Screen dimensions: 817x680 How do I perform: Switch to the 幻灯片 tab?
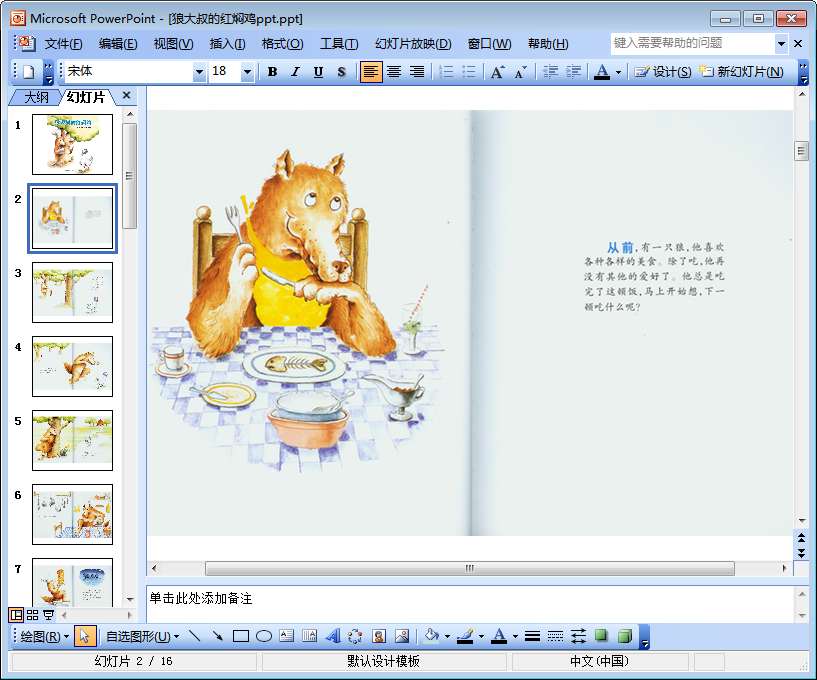tap(86, 97)
